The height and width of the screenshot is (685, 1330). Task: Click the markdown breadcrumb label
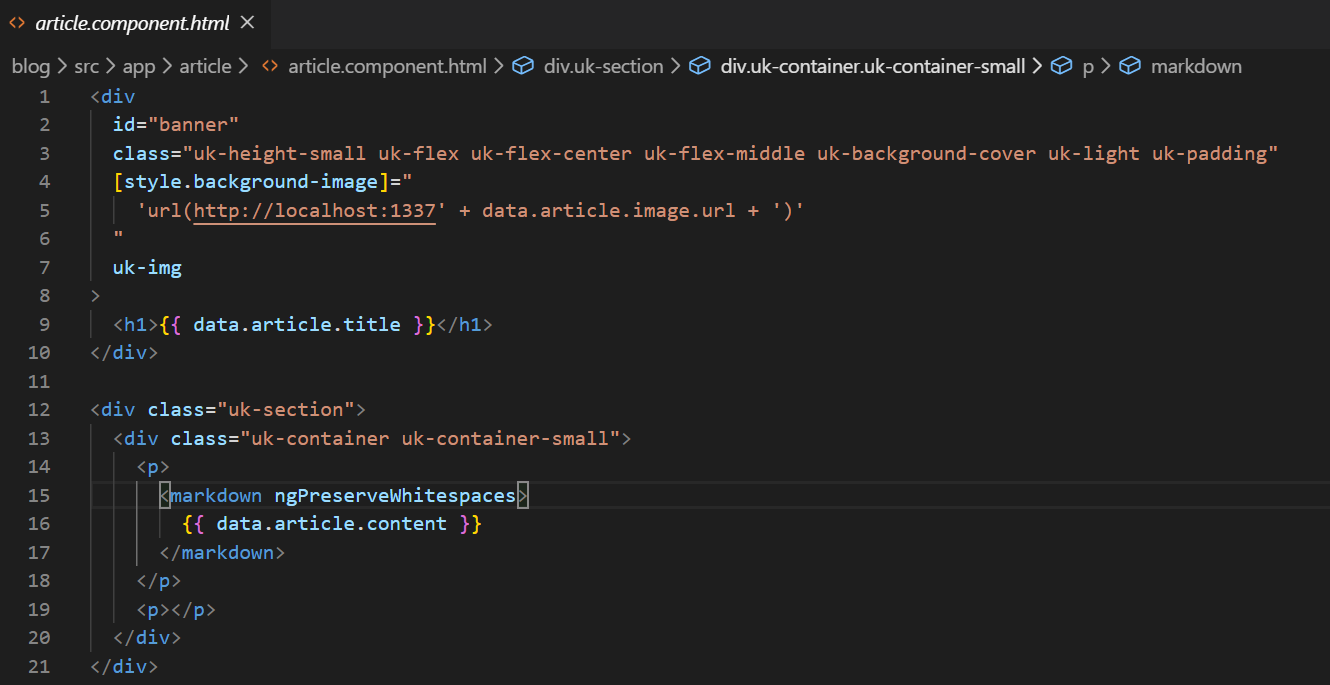pyautogui.click(x=1196, y=66)
